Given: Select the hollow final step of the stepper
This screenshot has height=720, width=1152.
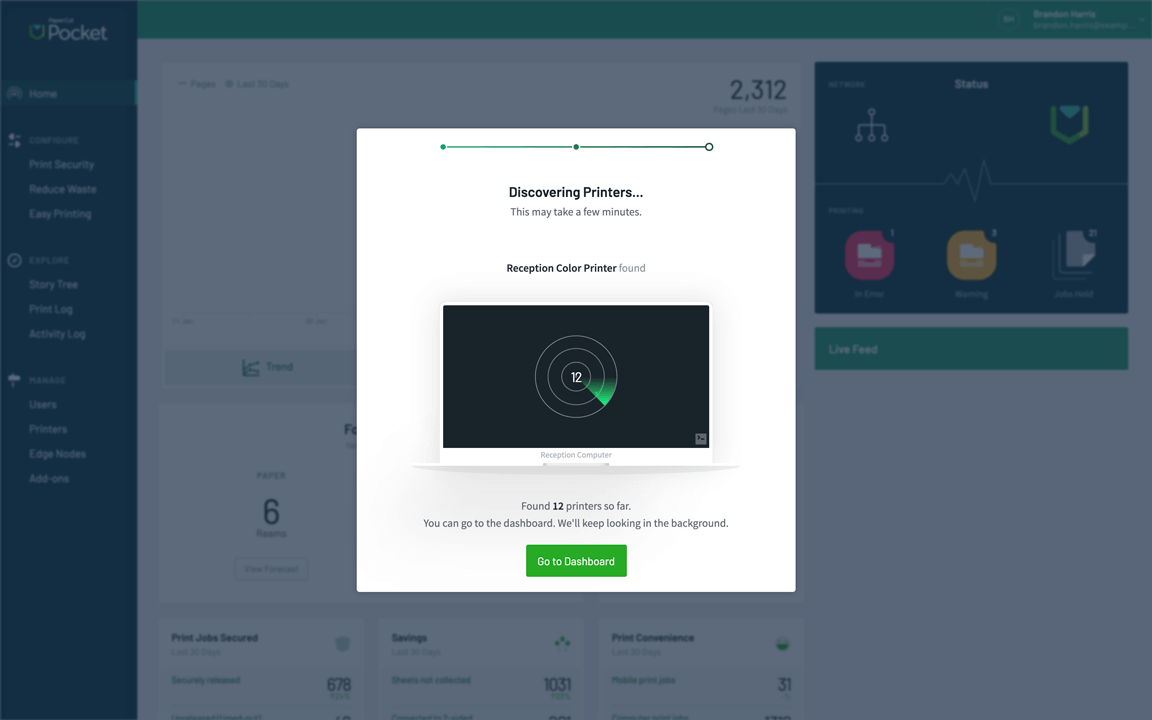Looking at the screenshot, I should (x=709, y=147).
